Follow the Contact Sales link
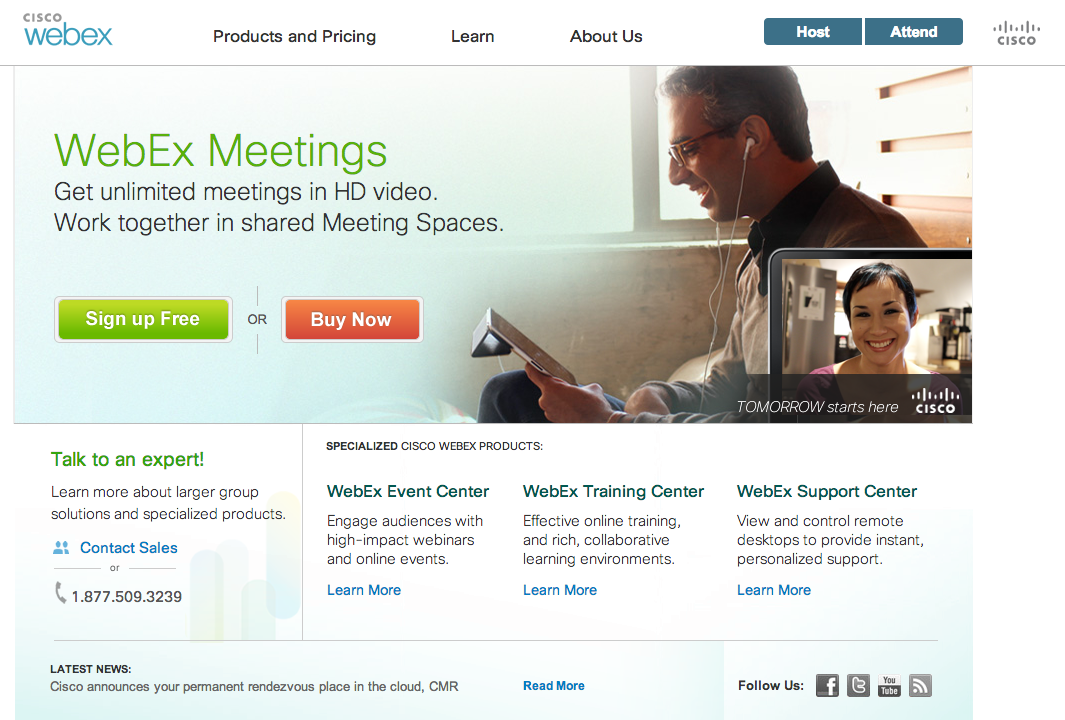Viewport: 1065px width, 720px height. [x=128, y=547]
